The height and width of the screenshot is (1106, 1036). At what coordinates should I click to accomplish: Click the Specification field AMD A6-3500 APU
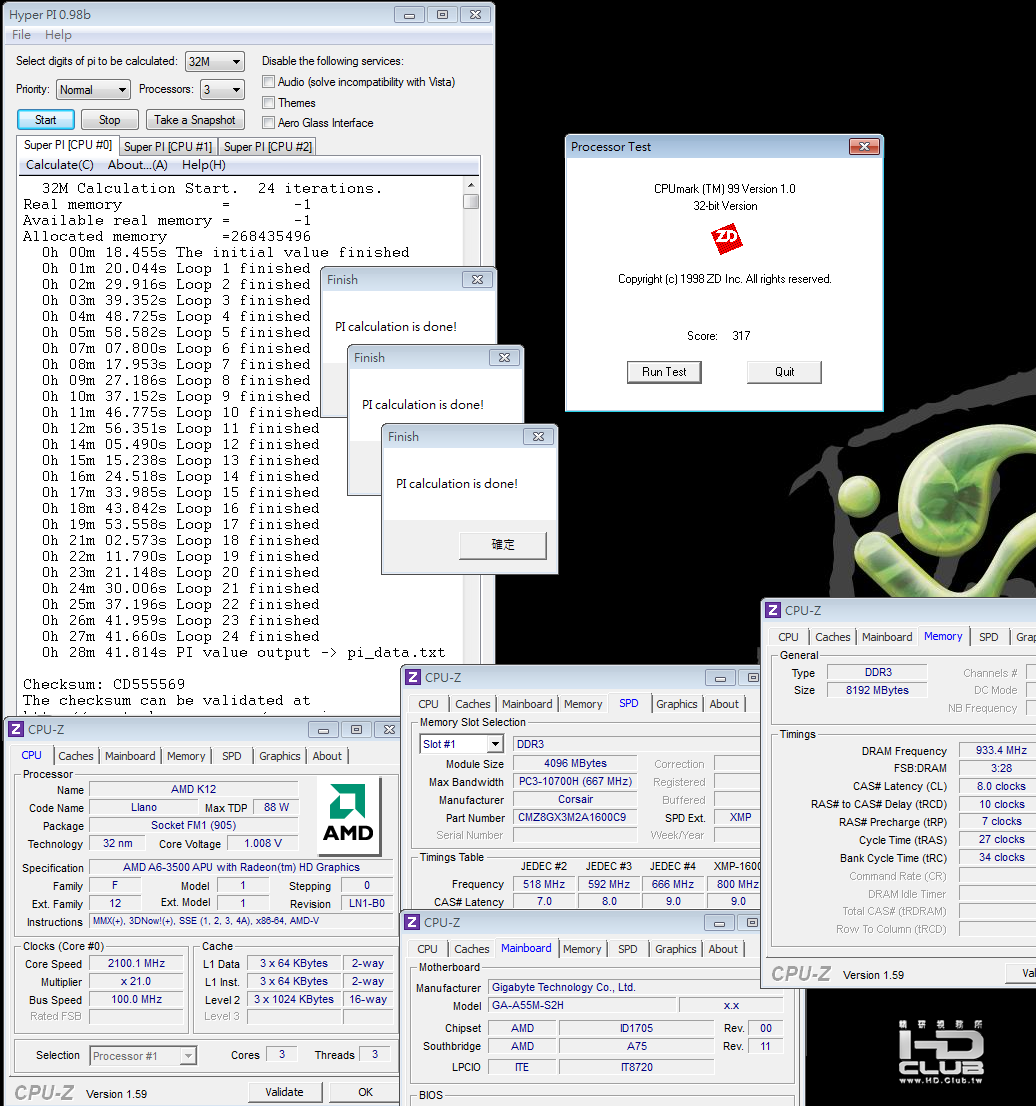[241, 867]
